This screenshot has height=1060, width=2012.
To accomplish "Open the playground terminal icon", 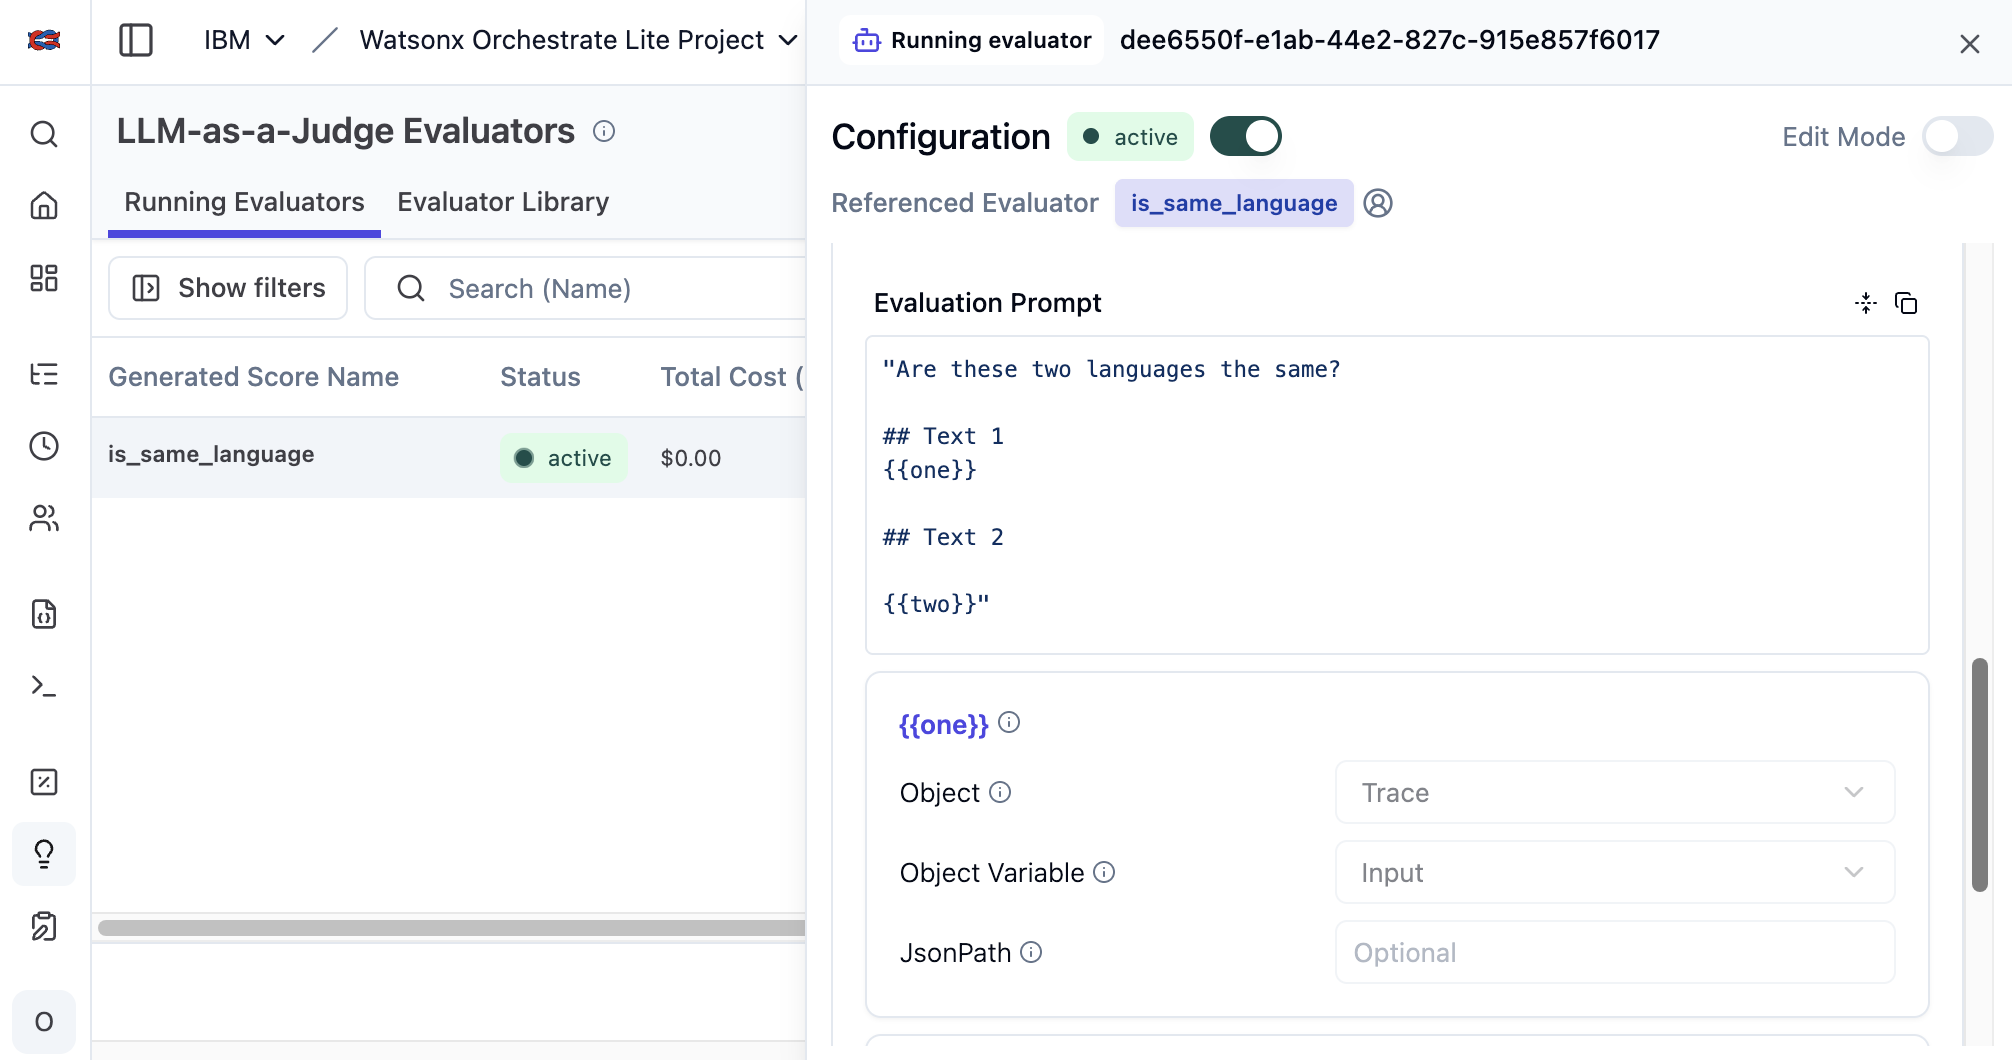I will tap(44, 686).
